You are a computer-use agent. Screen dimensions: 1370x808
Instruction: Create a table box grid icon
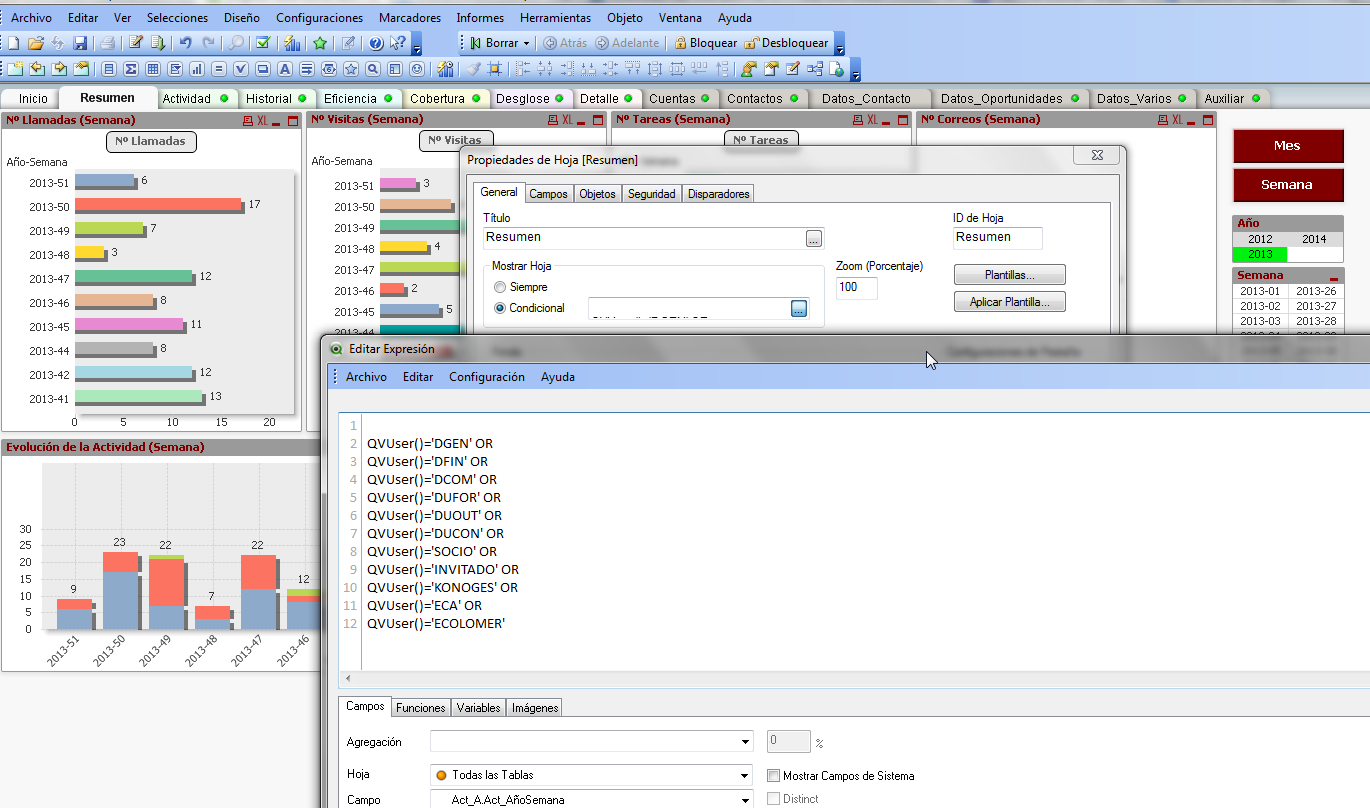[x=152, y=69]
